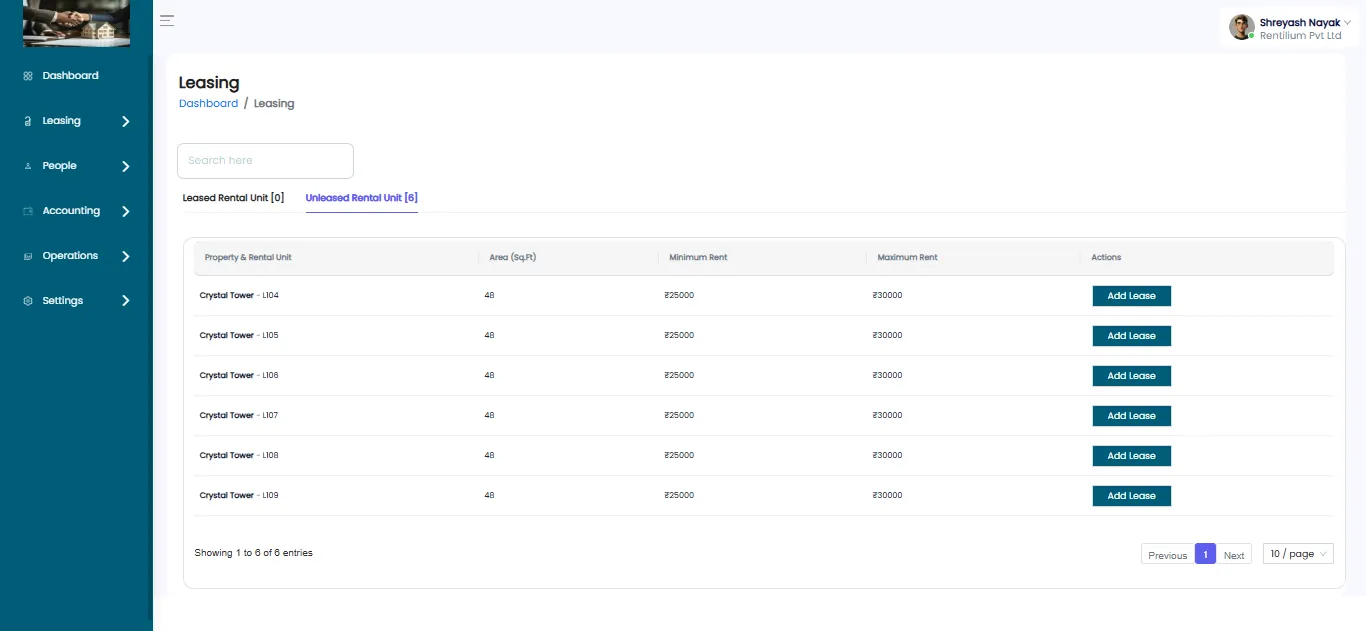The width and height of the screenshot is (1366, 631).
Task: Expand the Leasing sidebar chevron
Action: pos(125,121)
